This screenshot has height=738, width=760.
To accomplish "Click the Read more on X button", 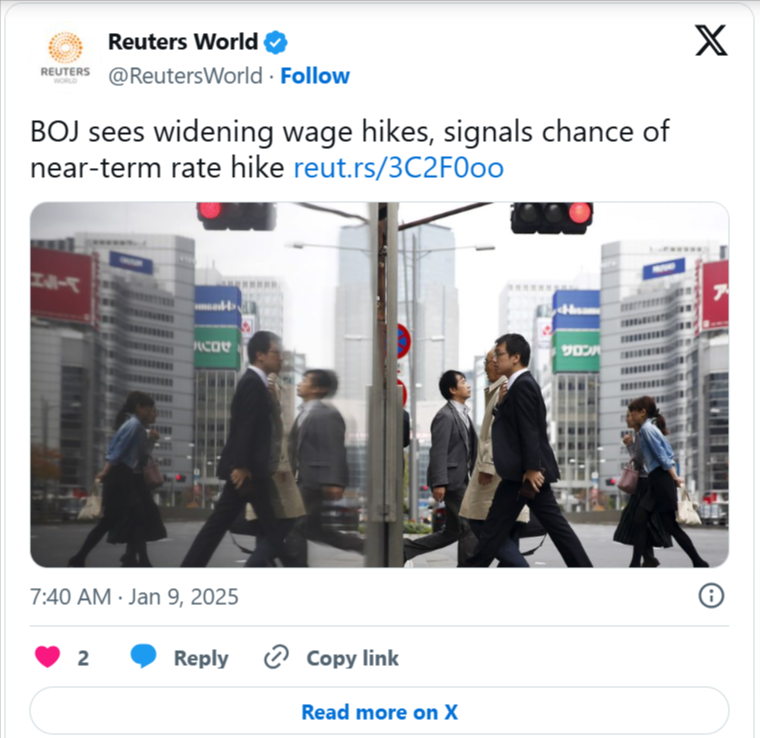I will 380,710.
